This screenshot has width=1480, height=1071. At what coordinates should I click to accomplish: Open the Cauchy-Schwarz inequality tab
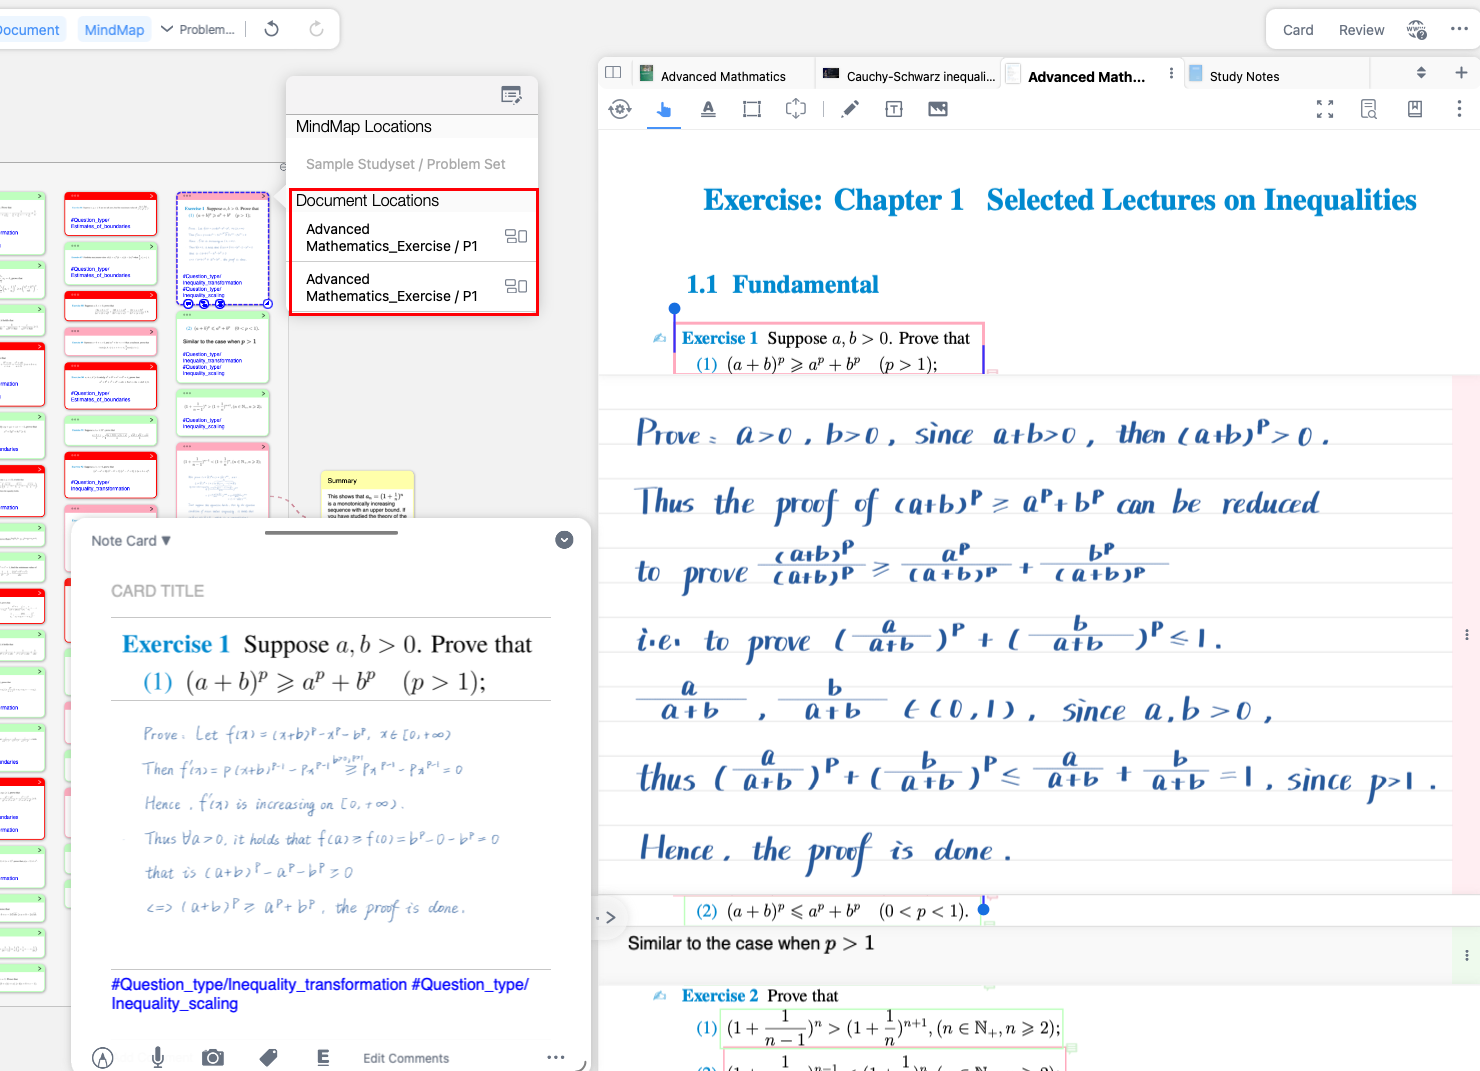[909, 76]
